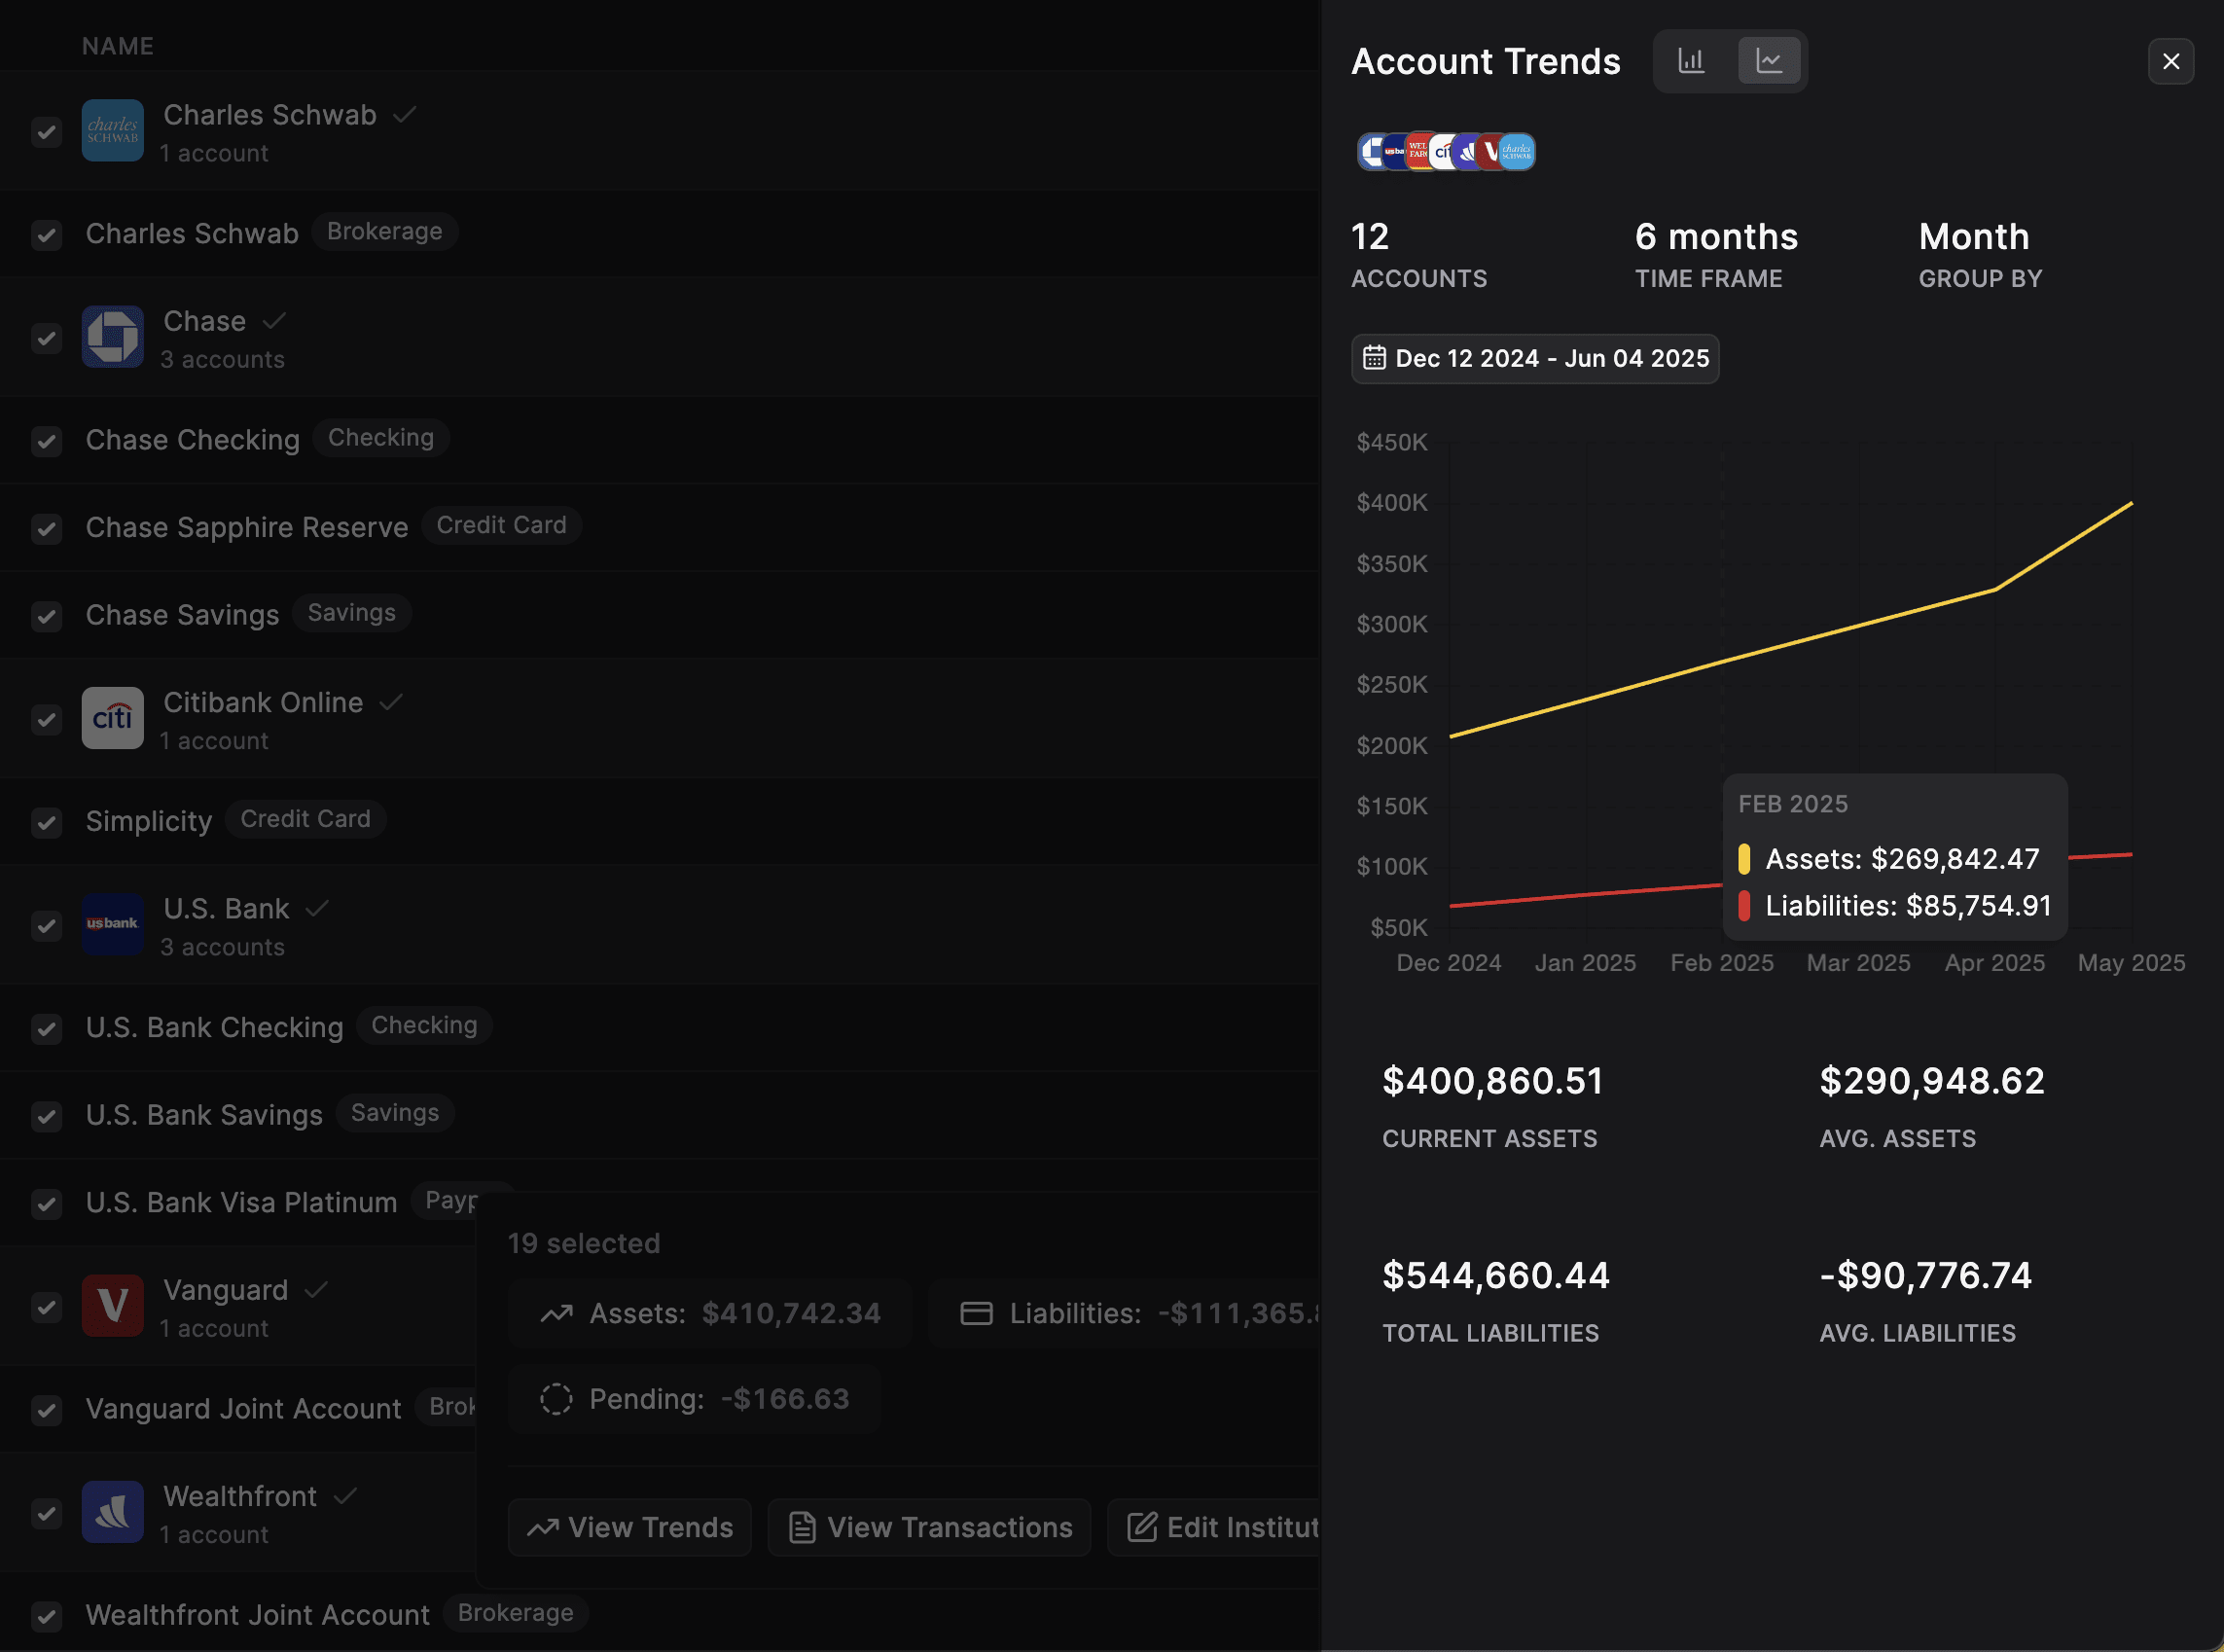The height and width of the screenshot is (1652, 2224).
Task: Click the U.S. Bank logo icon
Action: click(113, 924)
